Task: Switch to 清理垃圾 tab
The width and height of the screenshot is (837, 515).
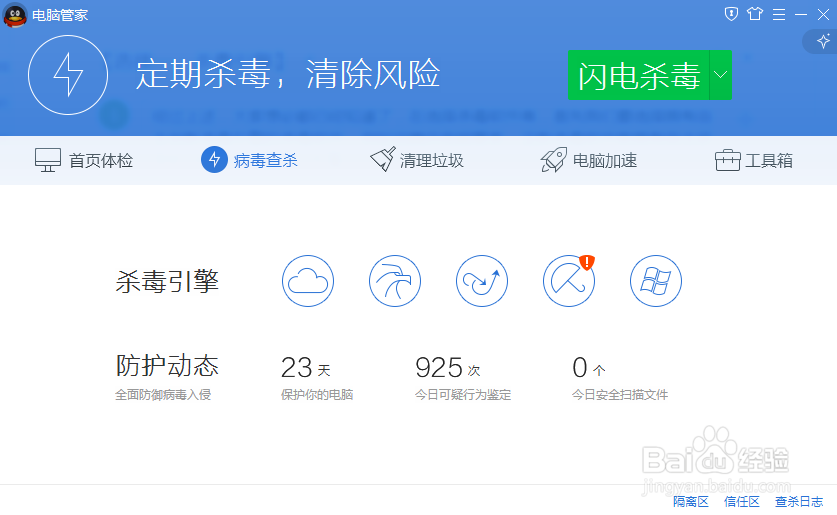Action: pos(417,160)
